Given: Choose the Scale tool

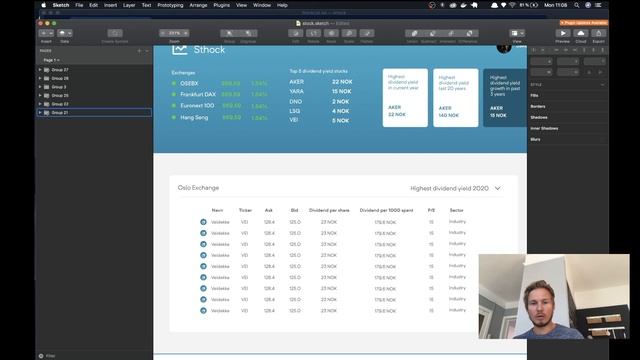Looking at the screenshot, I should tap(349, 33).
